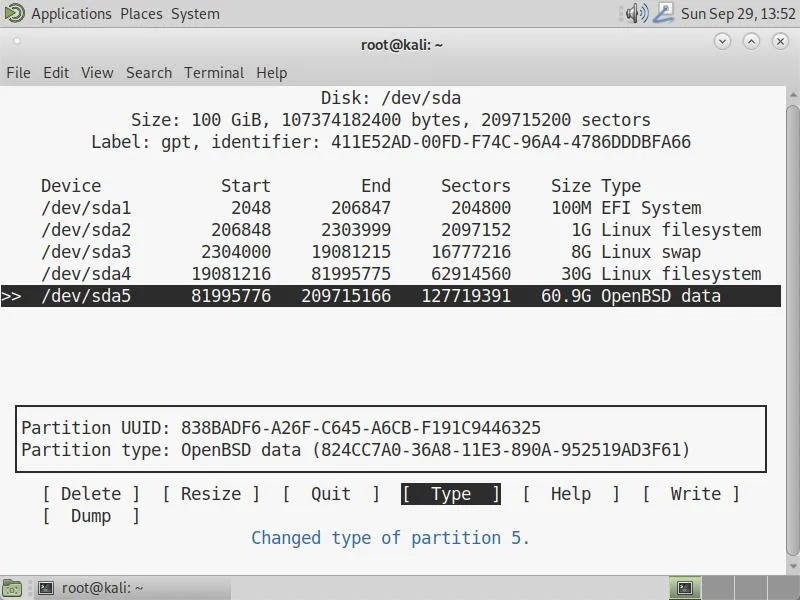This screenshot has width=800, height=600.
Task: Click the /dev/sda4 partition row
Action: point(391,274)
